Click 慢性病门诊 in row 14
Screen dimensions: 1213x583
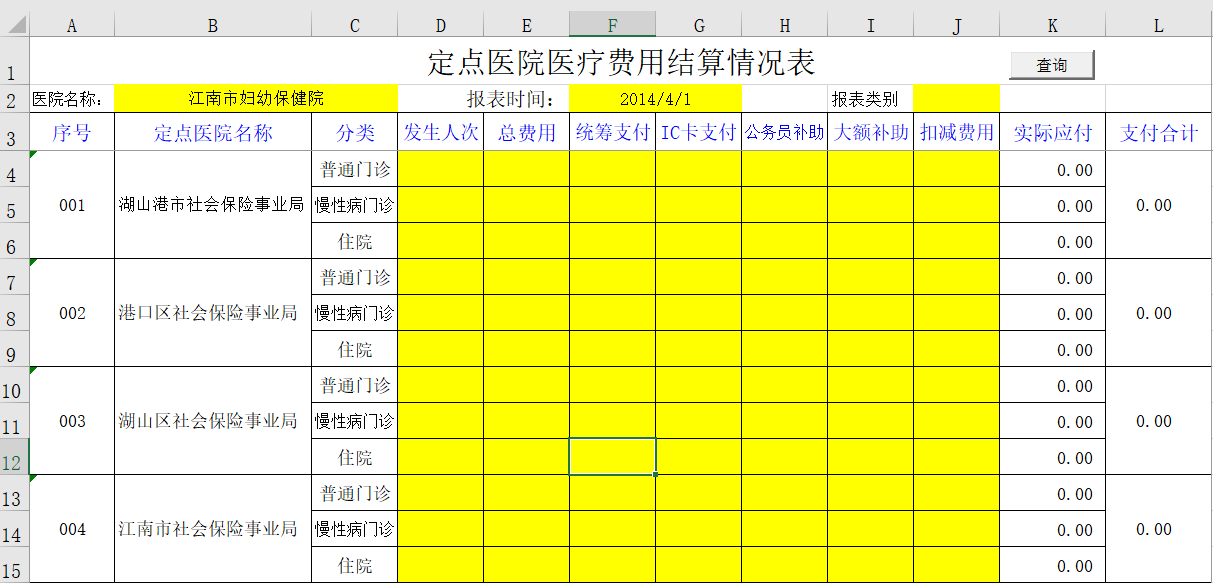(355, 529)
